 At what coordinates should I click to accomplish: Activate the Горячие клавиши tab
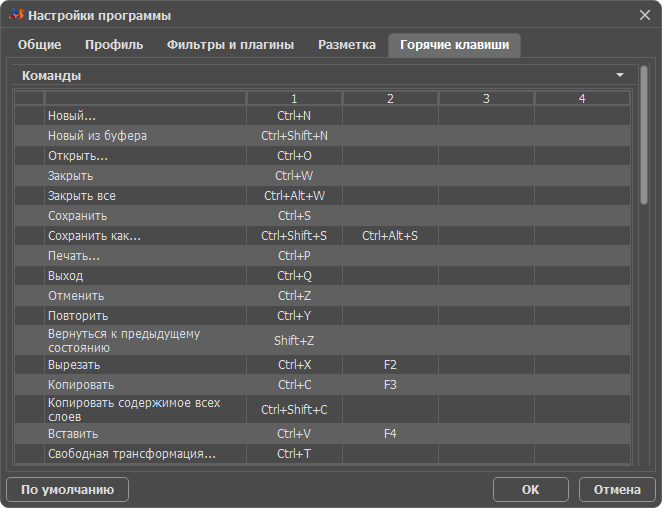[454, 45]
